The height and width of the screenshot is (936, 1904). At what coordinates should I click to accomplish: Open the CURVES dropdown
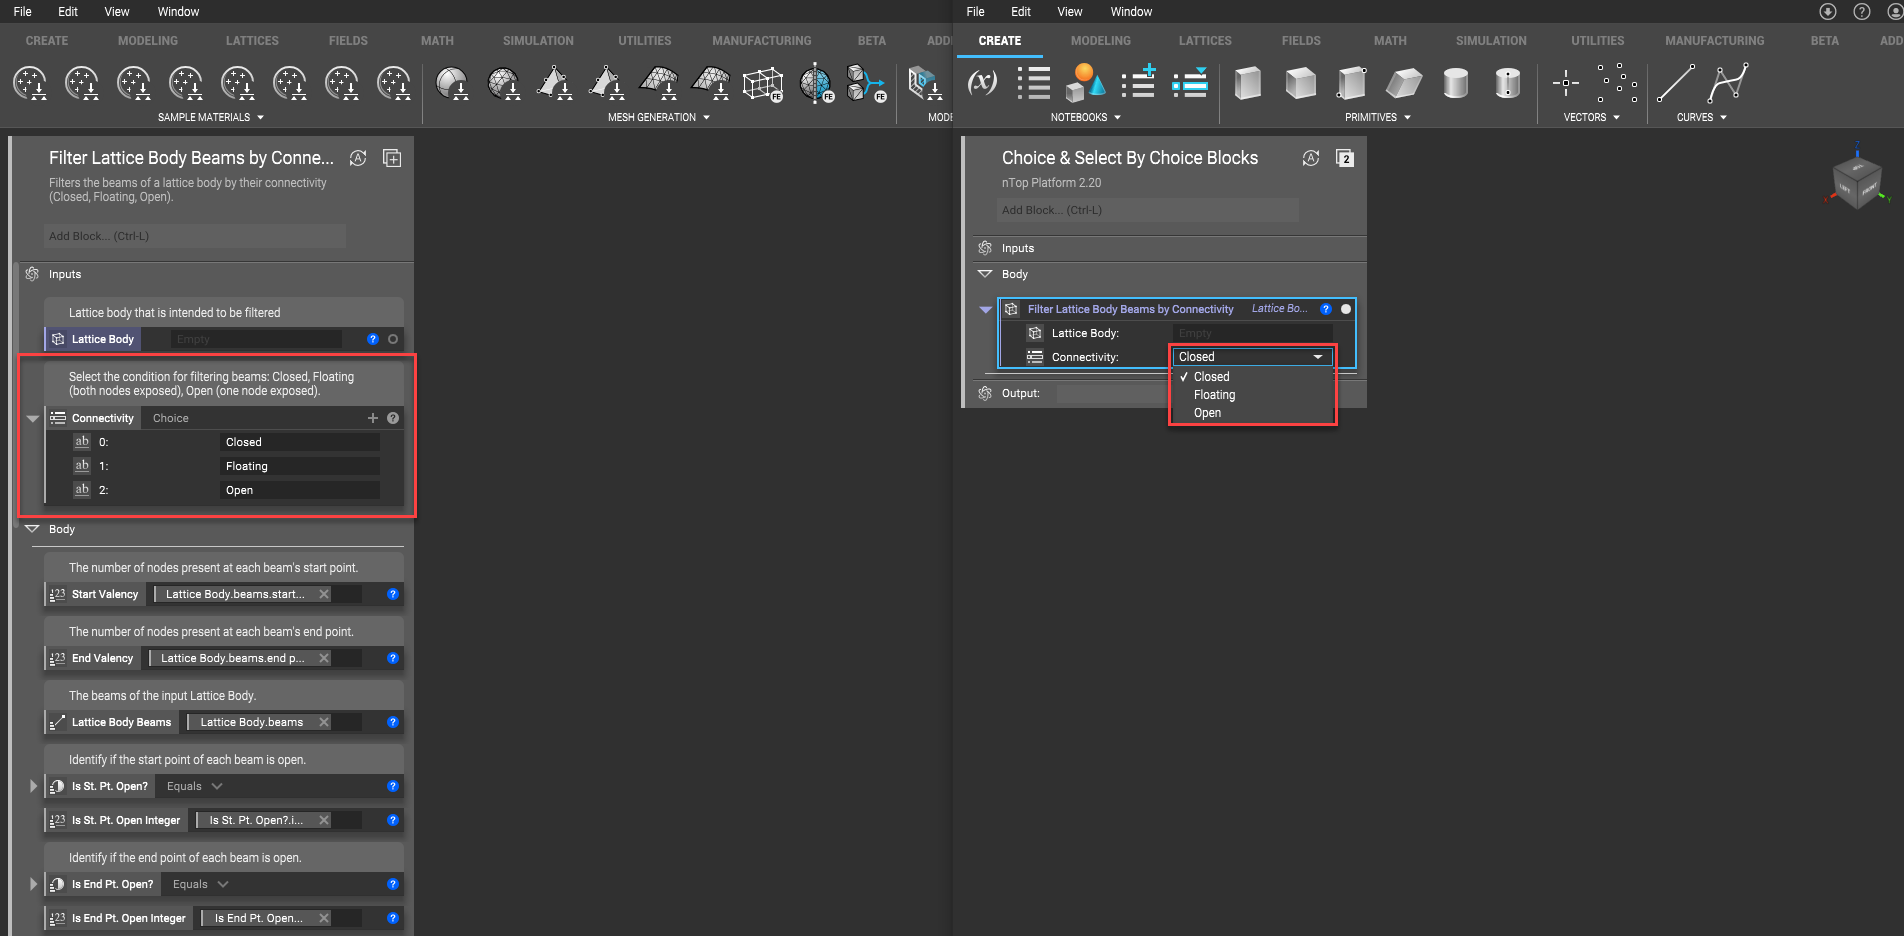[1702, 117]
